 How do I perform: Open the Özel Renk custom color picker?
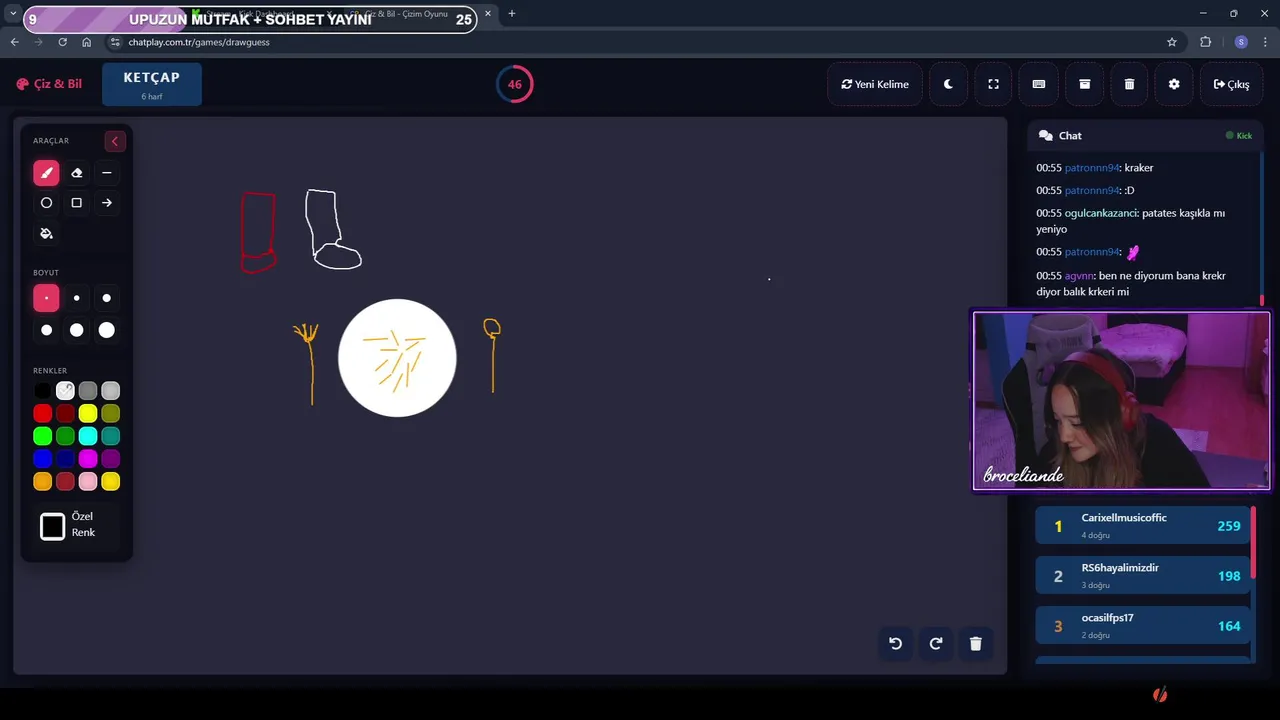pos(53,526)
